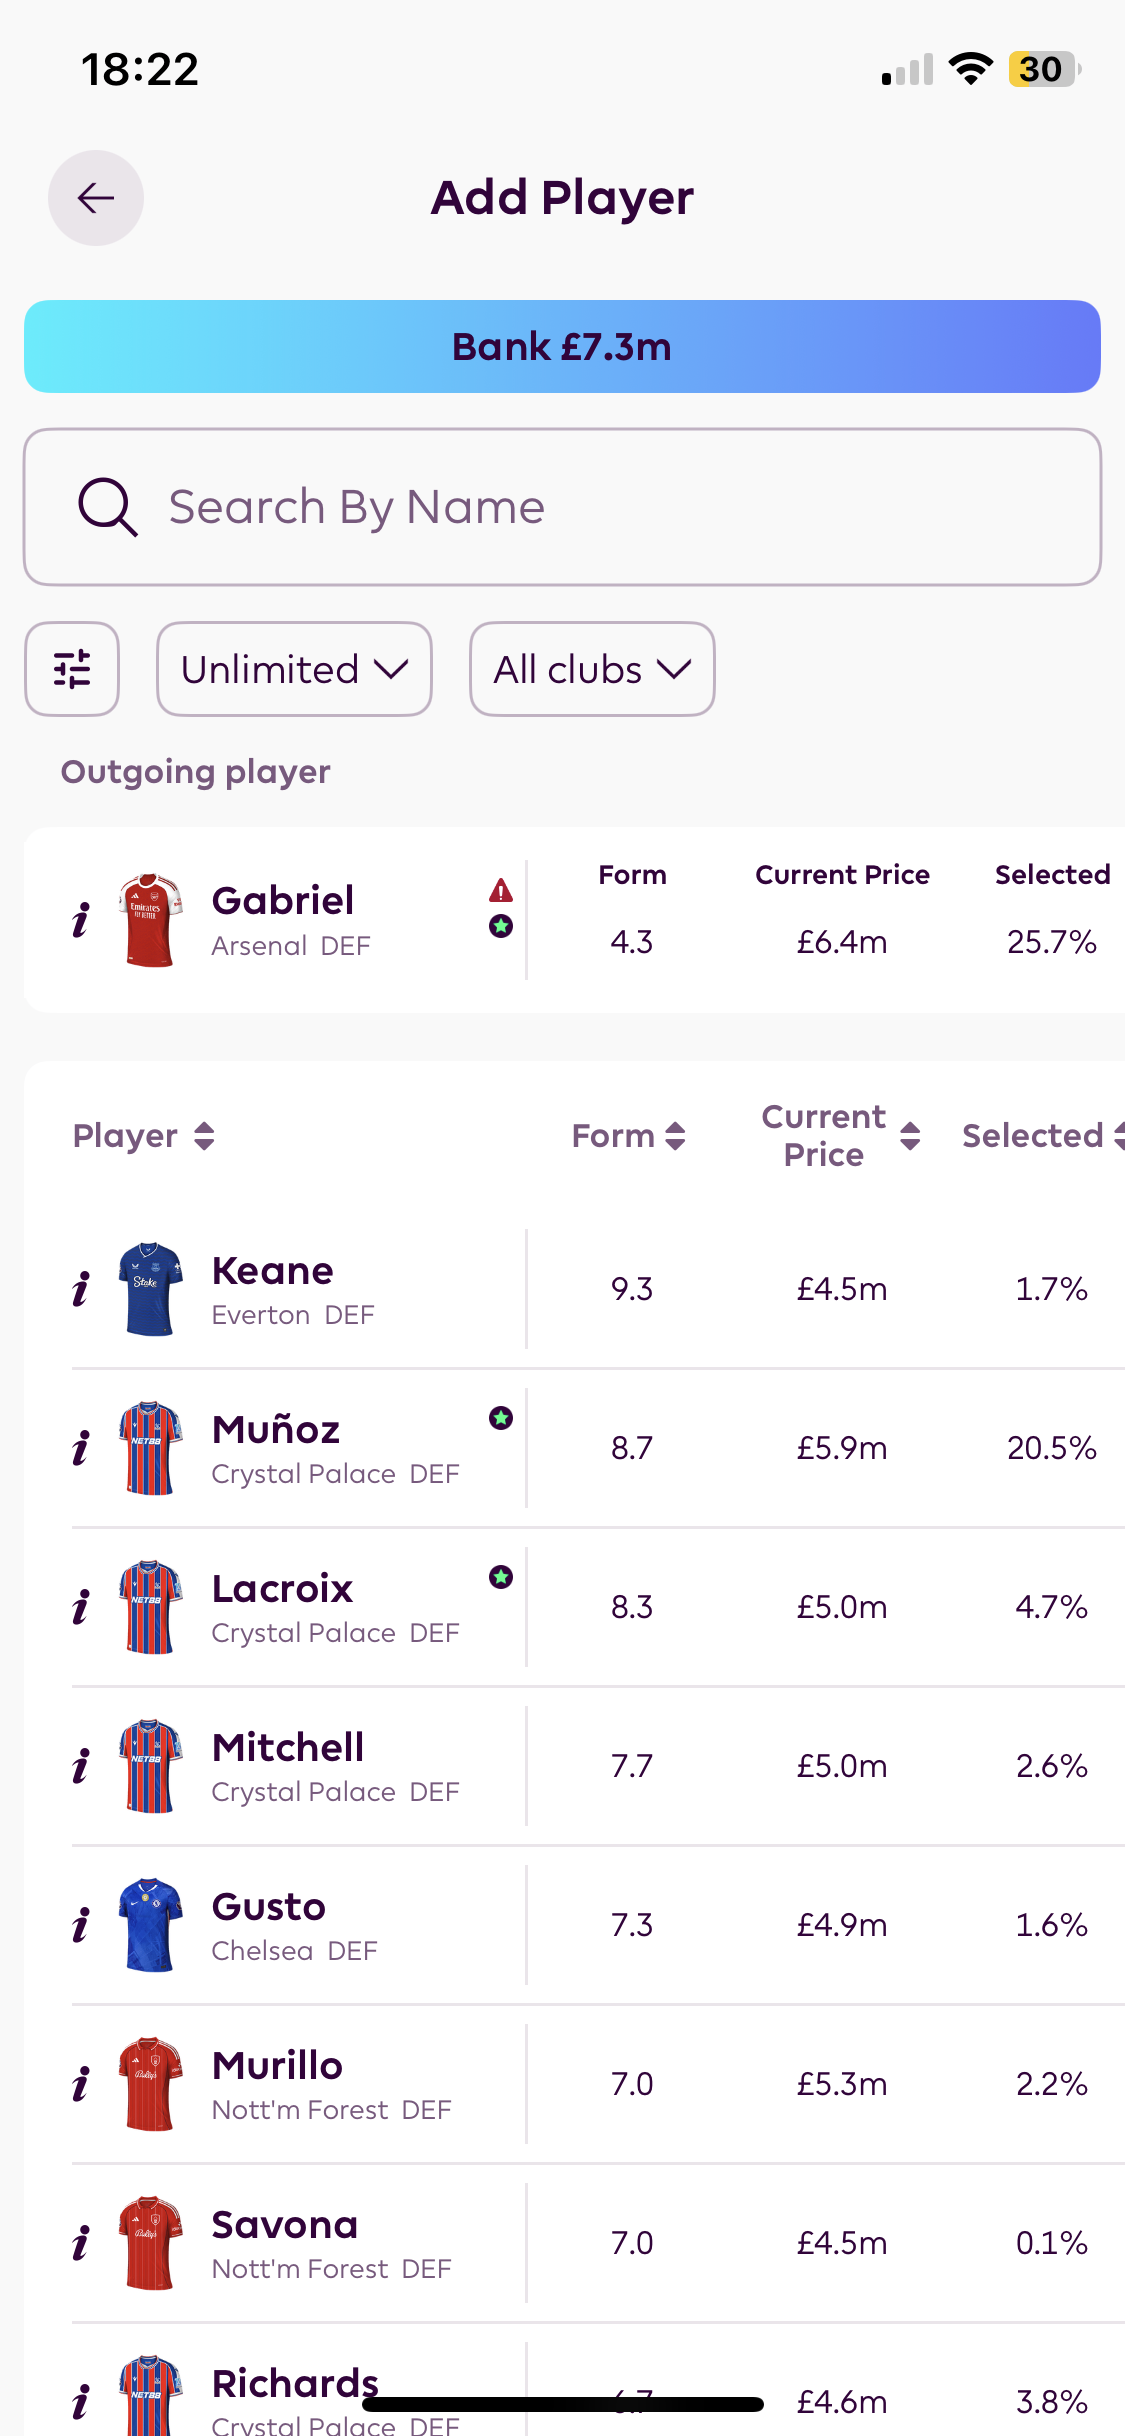1125x2436 pixels.
Task: Tap the green star badge on Lacroix
Action: [501, 1577]
